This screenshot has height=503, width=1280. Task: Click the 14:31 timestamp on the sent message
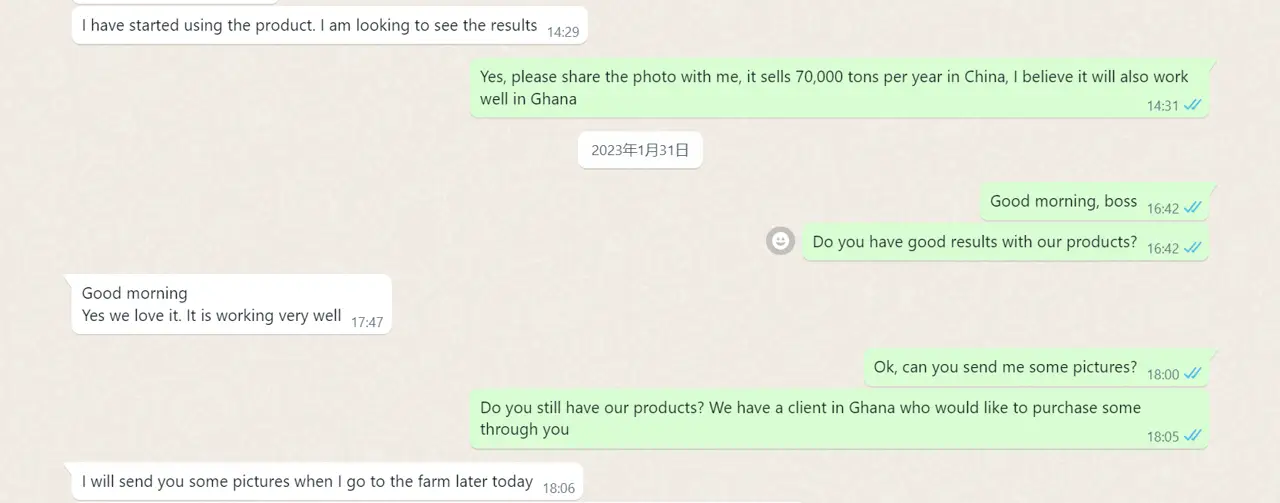pyautogui.click(x=1163, y=105)
